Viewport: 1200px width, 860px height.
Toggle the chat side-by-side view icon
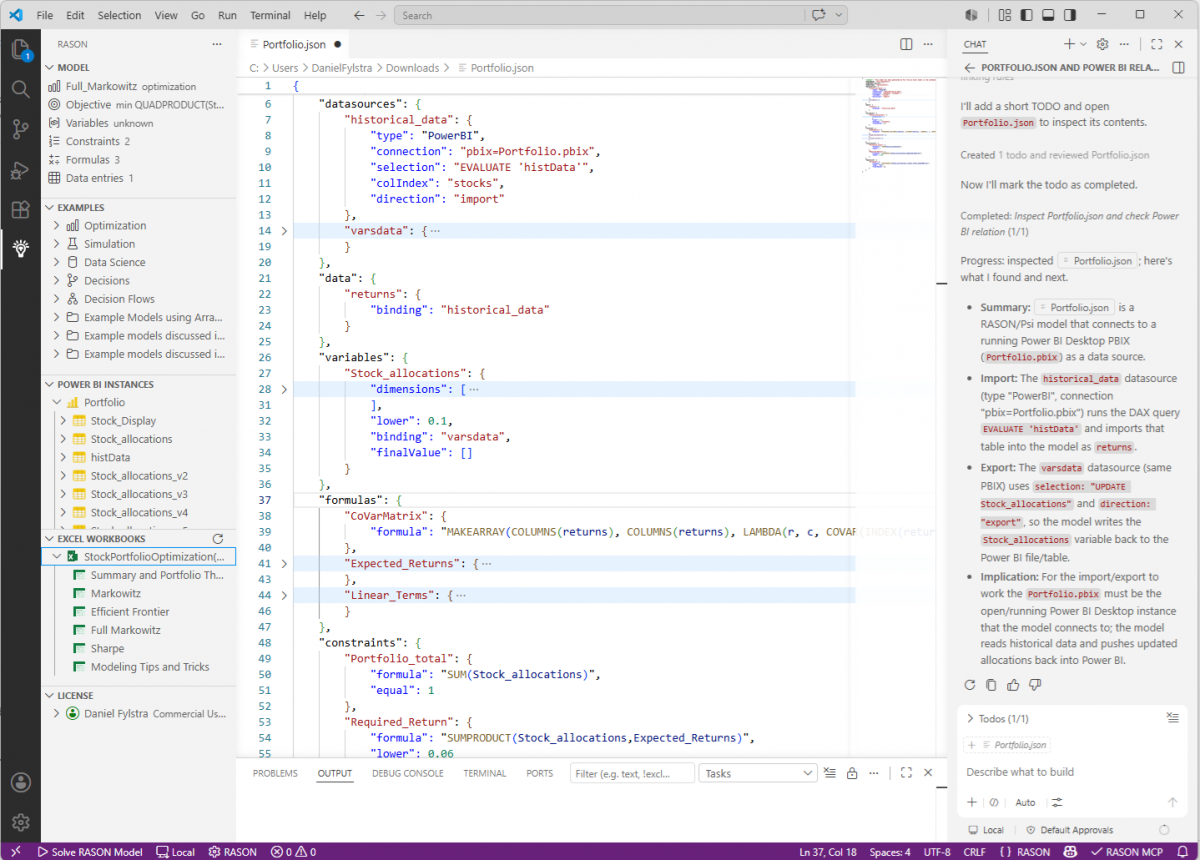1178,67
